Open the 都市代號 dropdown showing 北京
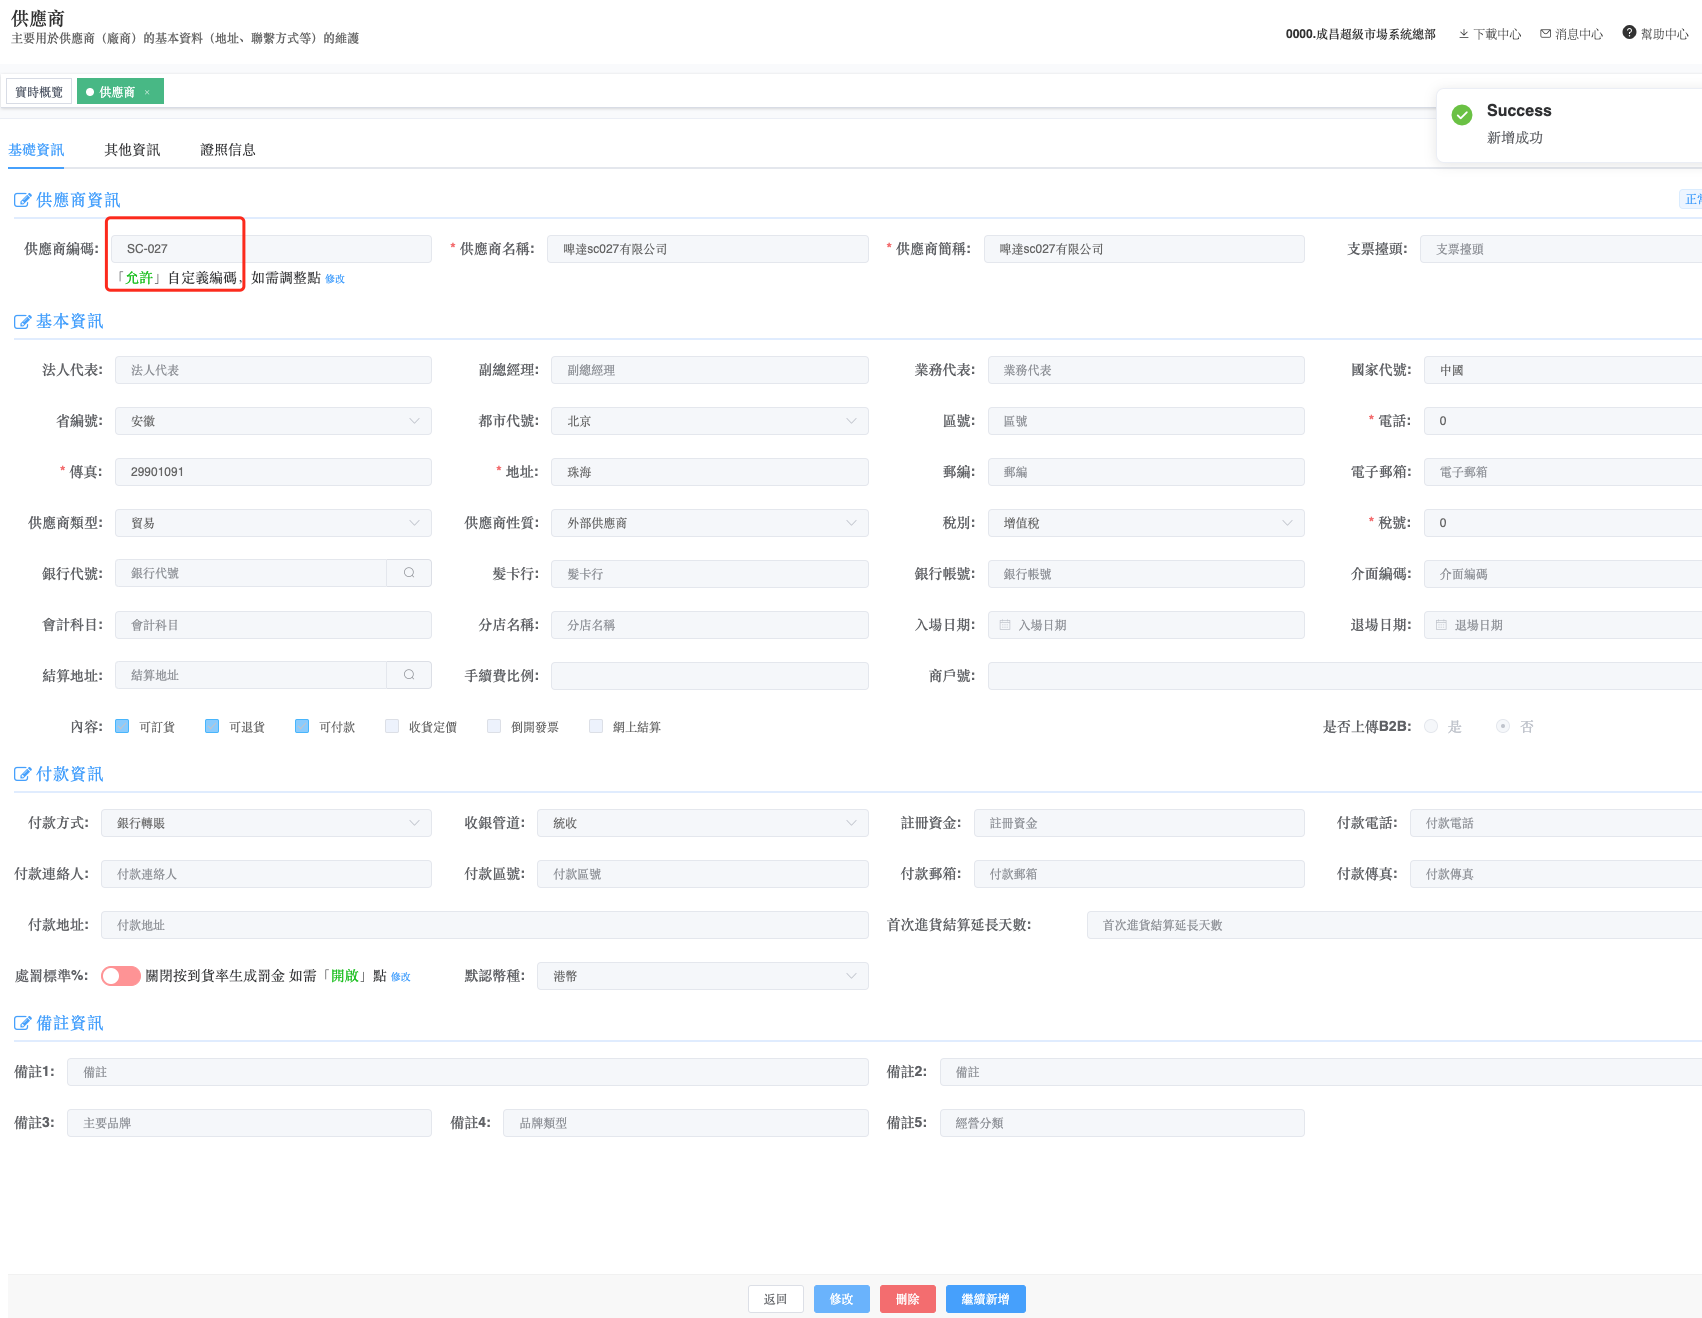 [710, 421]
